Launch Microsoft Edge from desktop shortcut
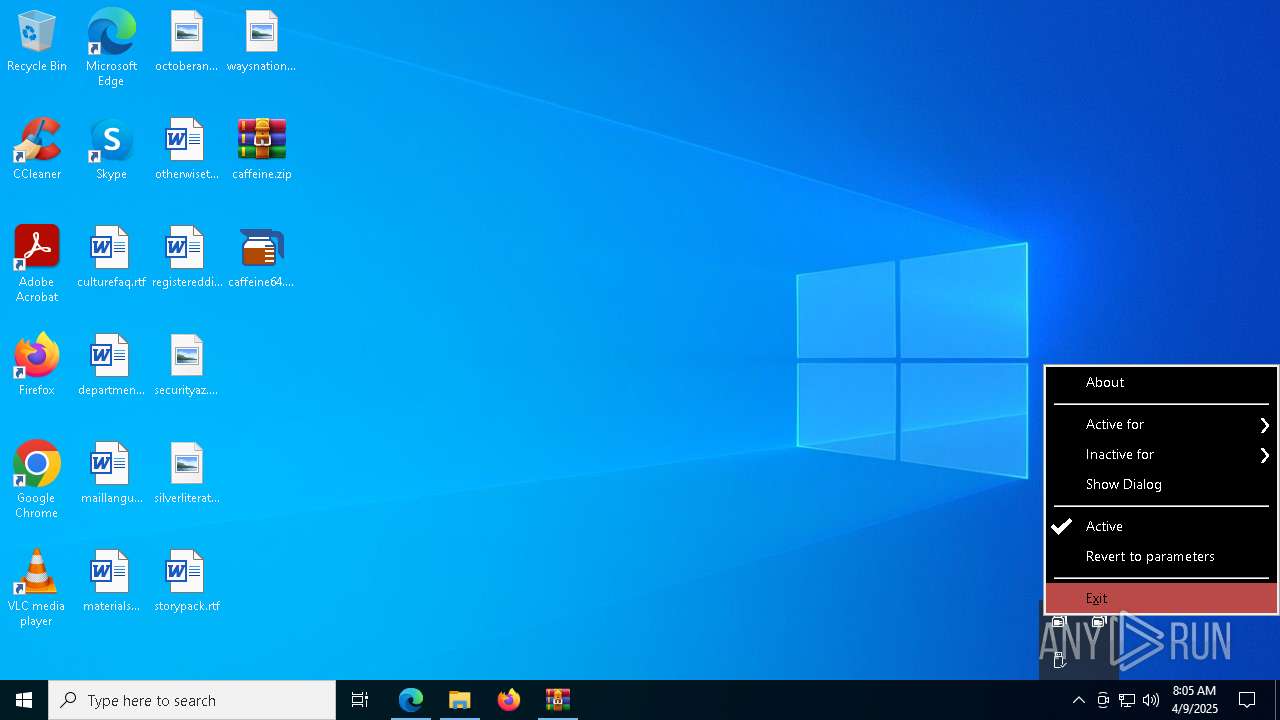The width and height of the screenshot is (1280, 720). 111,48
